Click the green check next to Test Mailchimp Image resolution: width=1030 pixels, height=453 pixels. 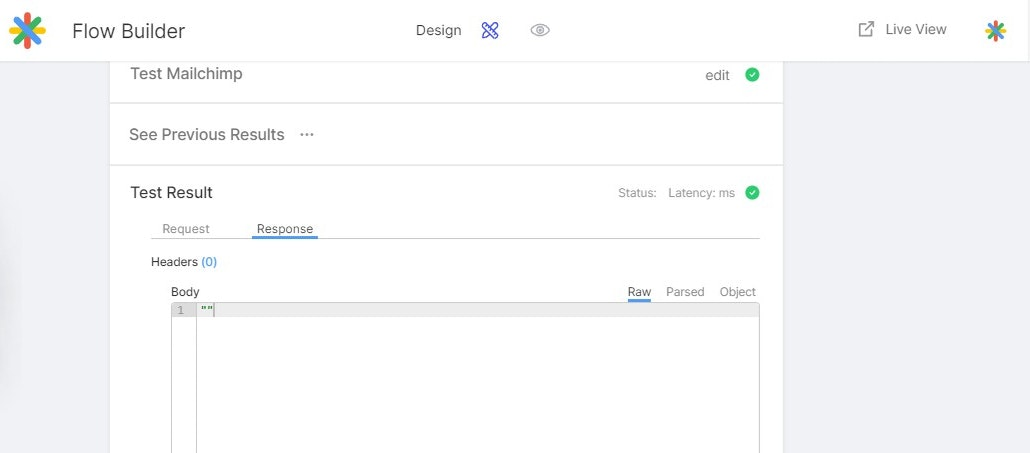tap(752, 75)
